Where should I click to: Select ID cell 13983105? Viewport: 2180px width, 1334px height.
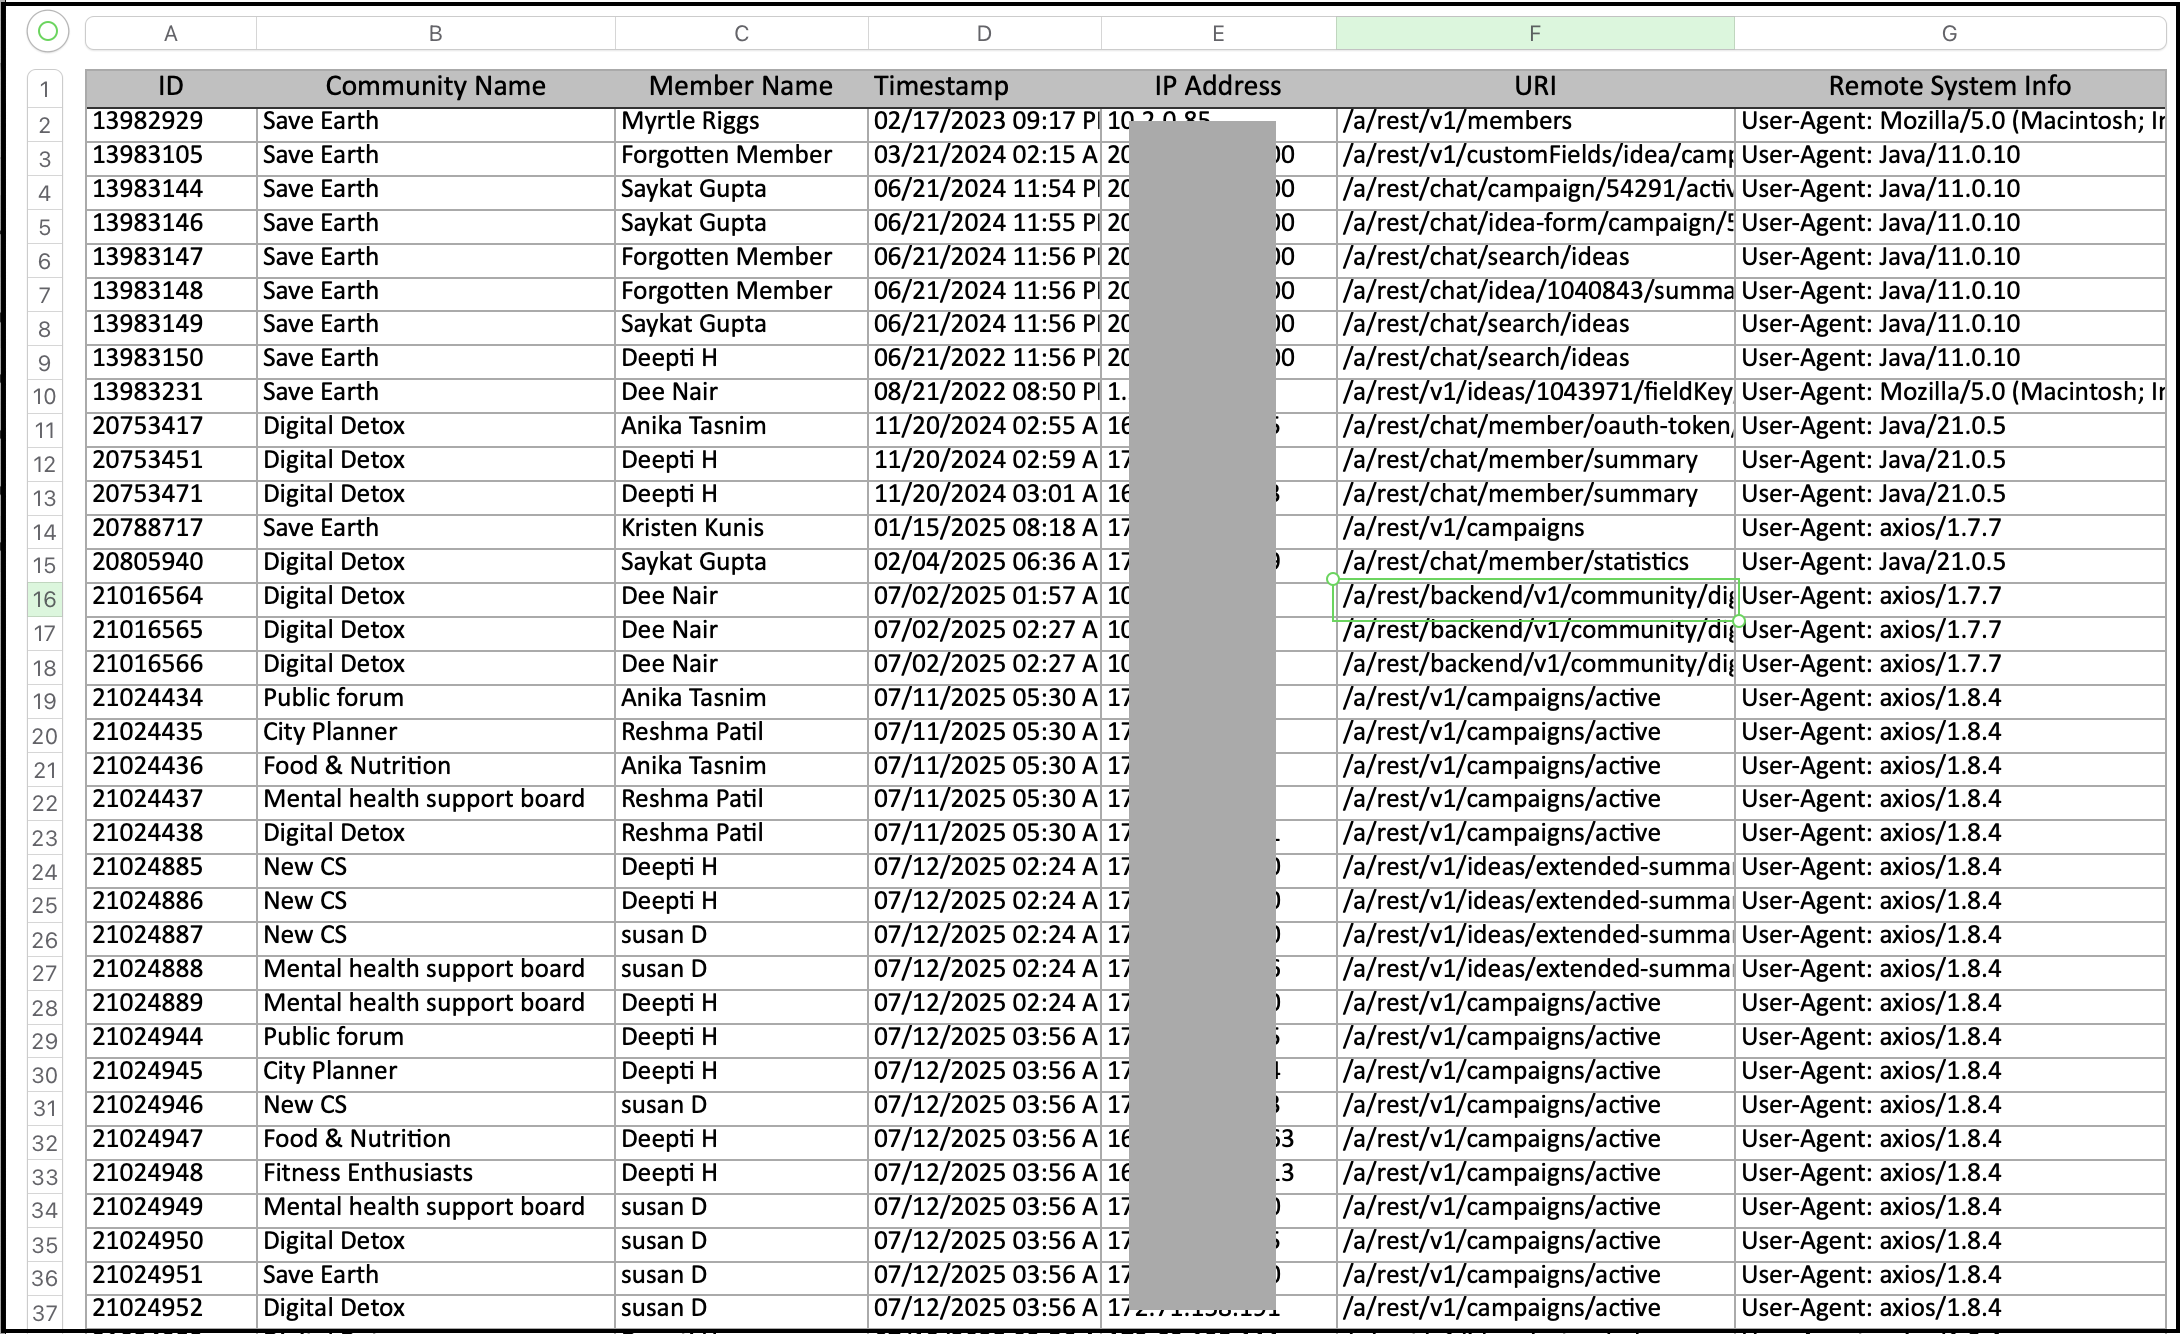click(x=171, y=156)
